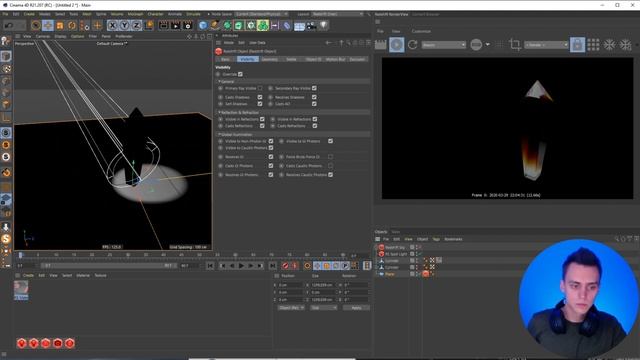Viewport: 640px width, 360px height.
Task: Go to end of animation button
Action: (272, 266)
